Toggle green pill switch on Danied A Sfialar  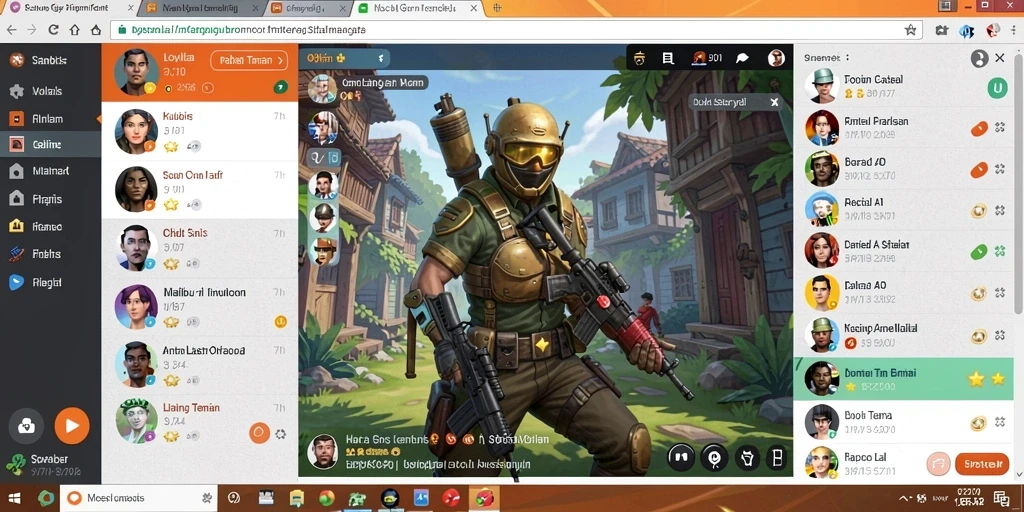[978, 251]
